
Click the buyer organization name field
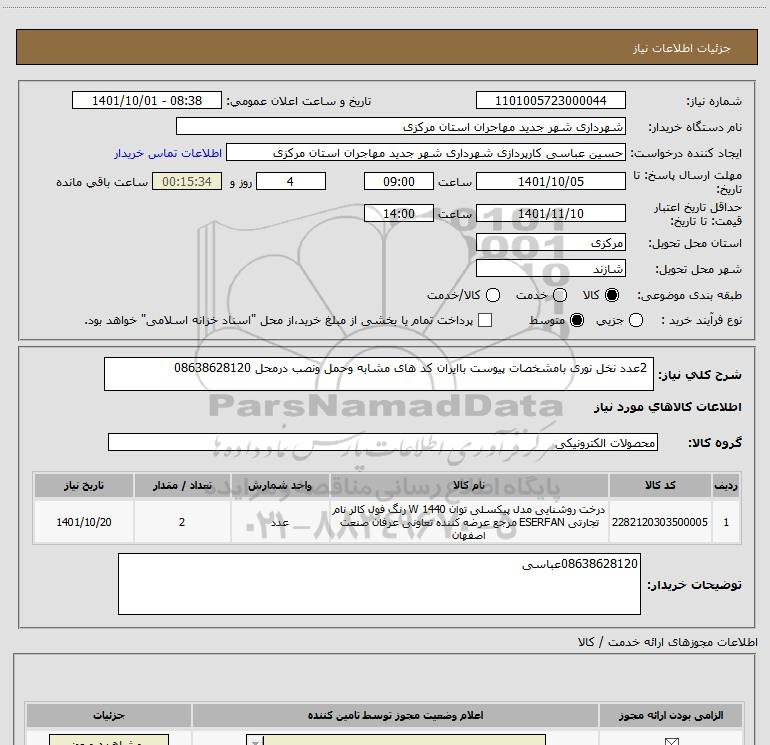click(x=401, y=126)
